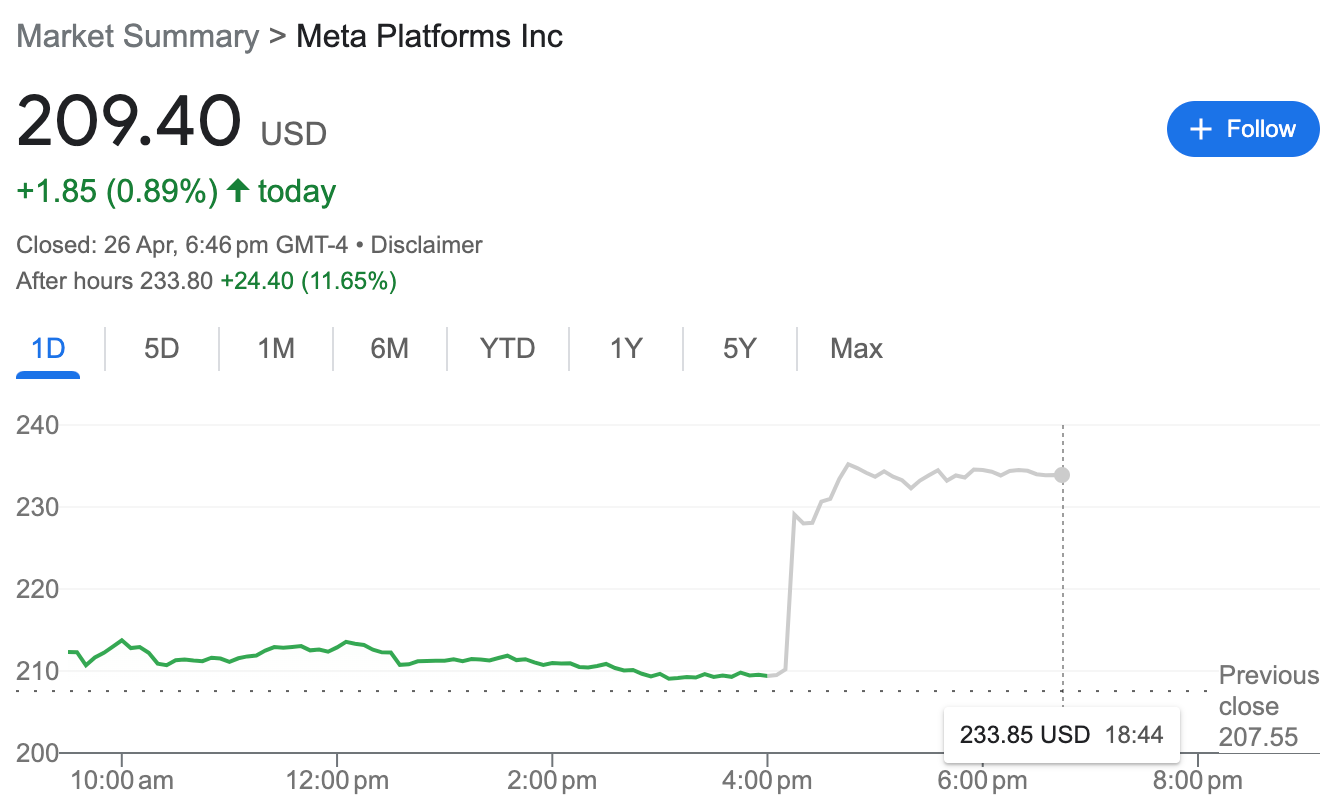Viewport: 1344px width, 804px height.
Task: Open the 6M chart range
Action: pyautogui.click(x=389, y=349)
